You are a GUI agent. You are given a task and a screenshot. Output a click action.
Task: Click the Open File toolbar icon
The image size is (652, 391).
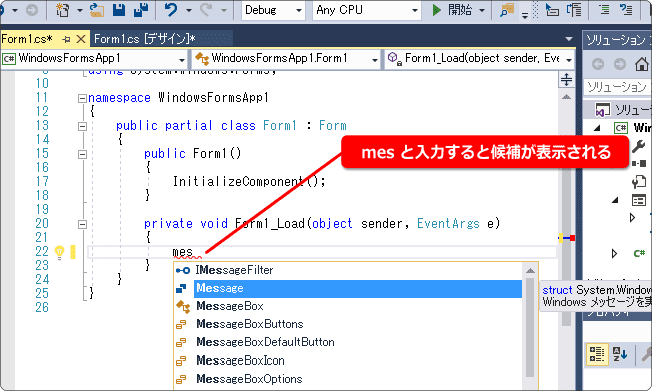tap(97, 10)
